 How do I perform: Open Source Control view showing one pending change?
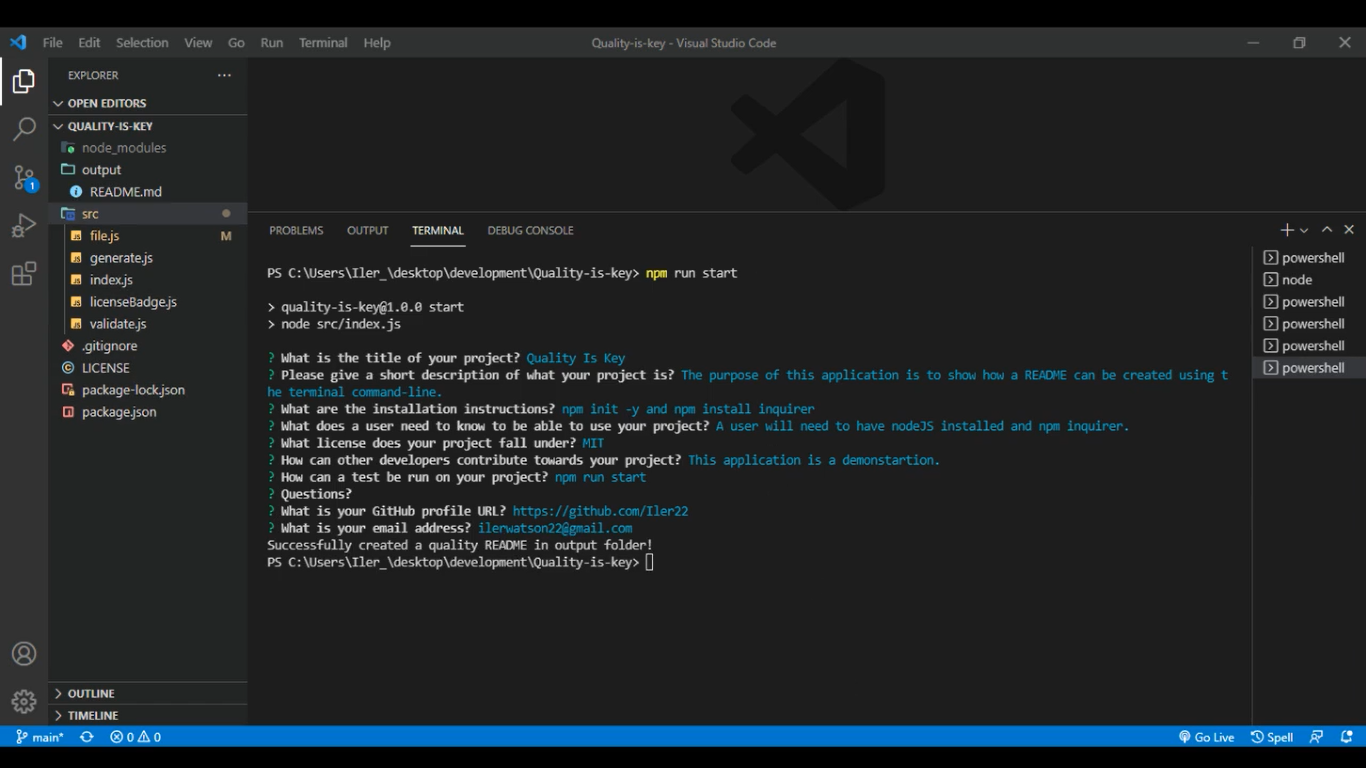[x=24, y=177]
